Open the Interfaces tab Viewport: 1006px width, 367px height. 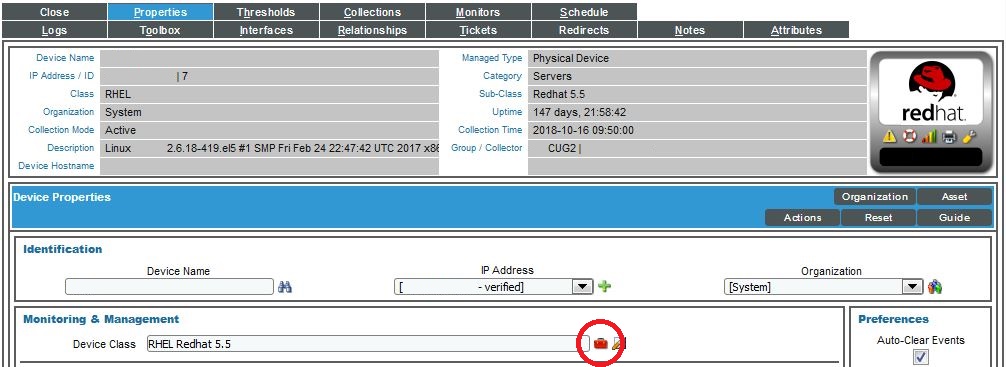pyautogui.click(x=266, y=30)
